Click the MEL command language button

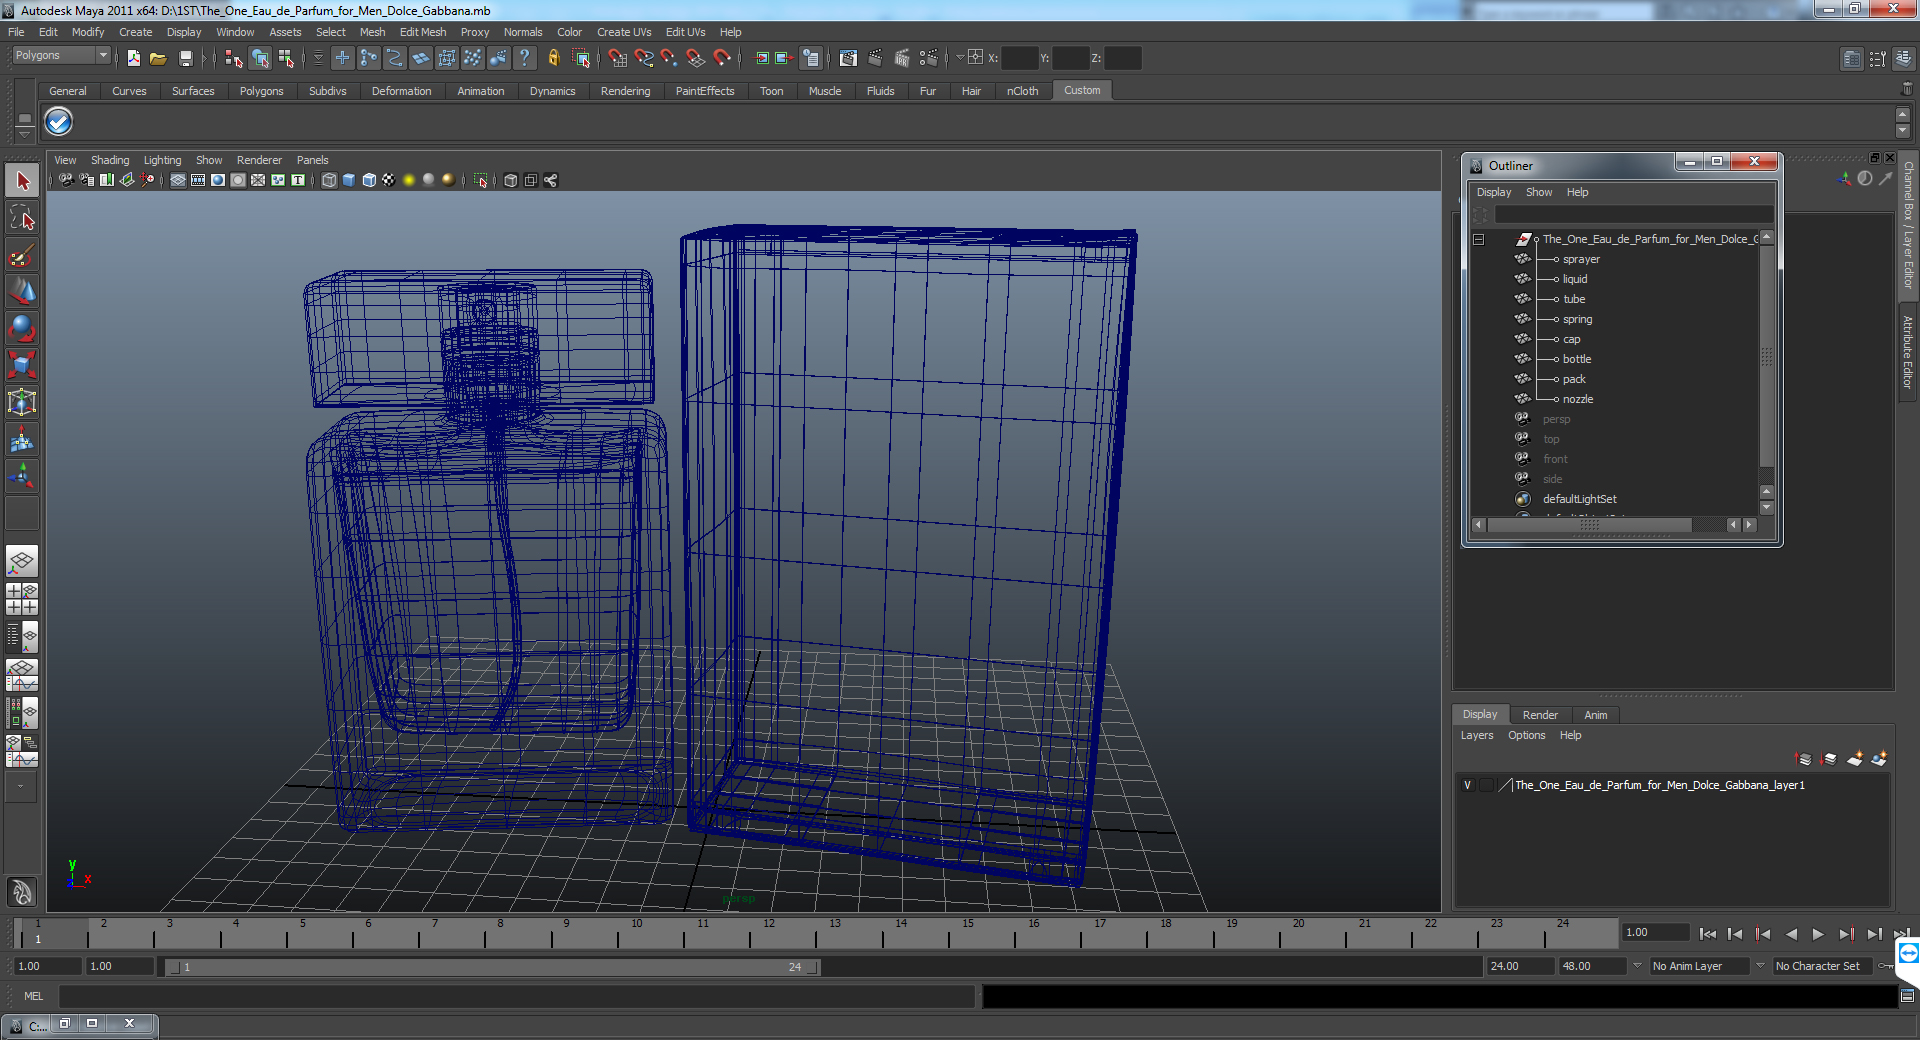[x=33, y=996]
